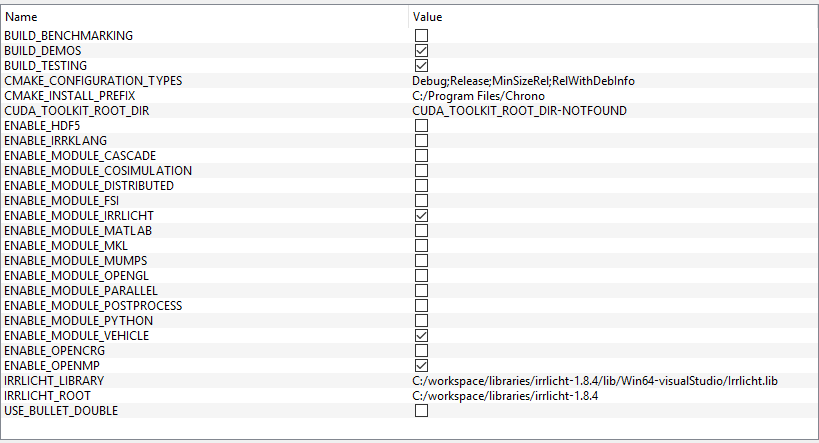Edit the CMAKE_INSTALL_PREFIX value field
The width and height of the screenshot is (819, 443).
coord(613,96)
